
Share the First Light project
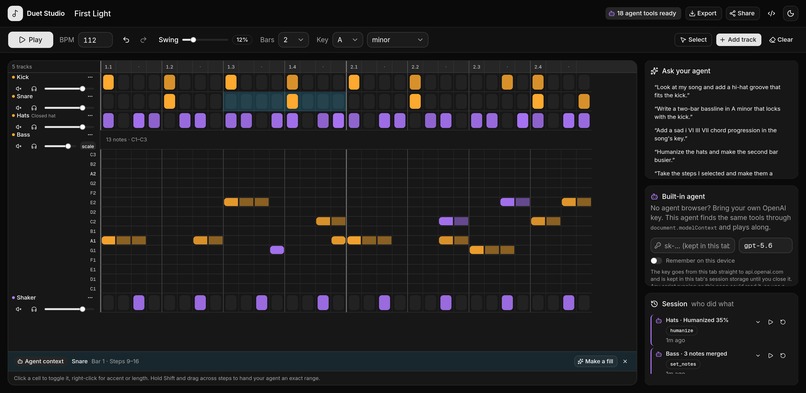tap(742, 13)
